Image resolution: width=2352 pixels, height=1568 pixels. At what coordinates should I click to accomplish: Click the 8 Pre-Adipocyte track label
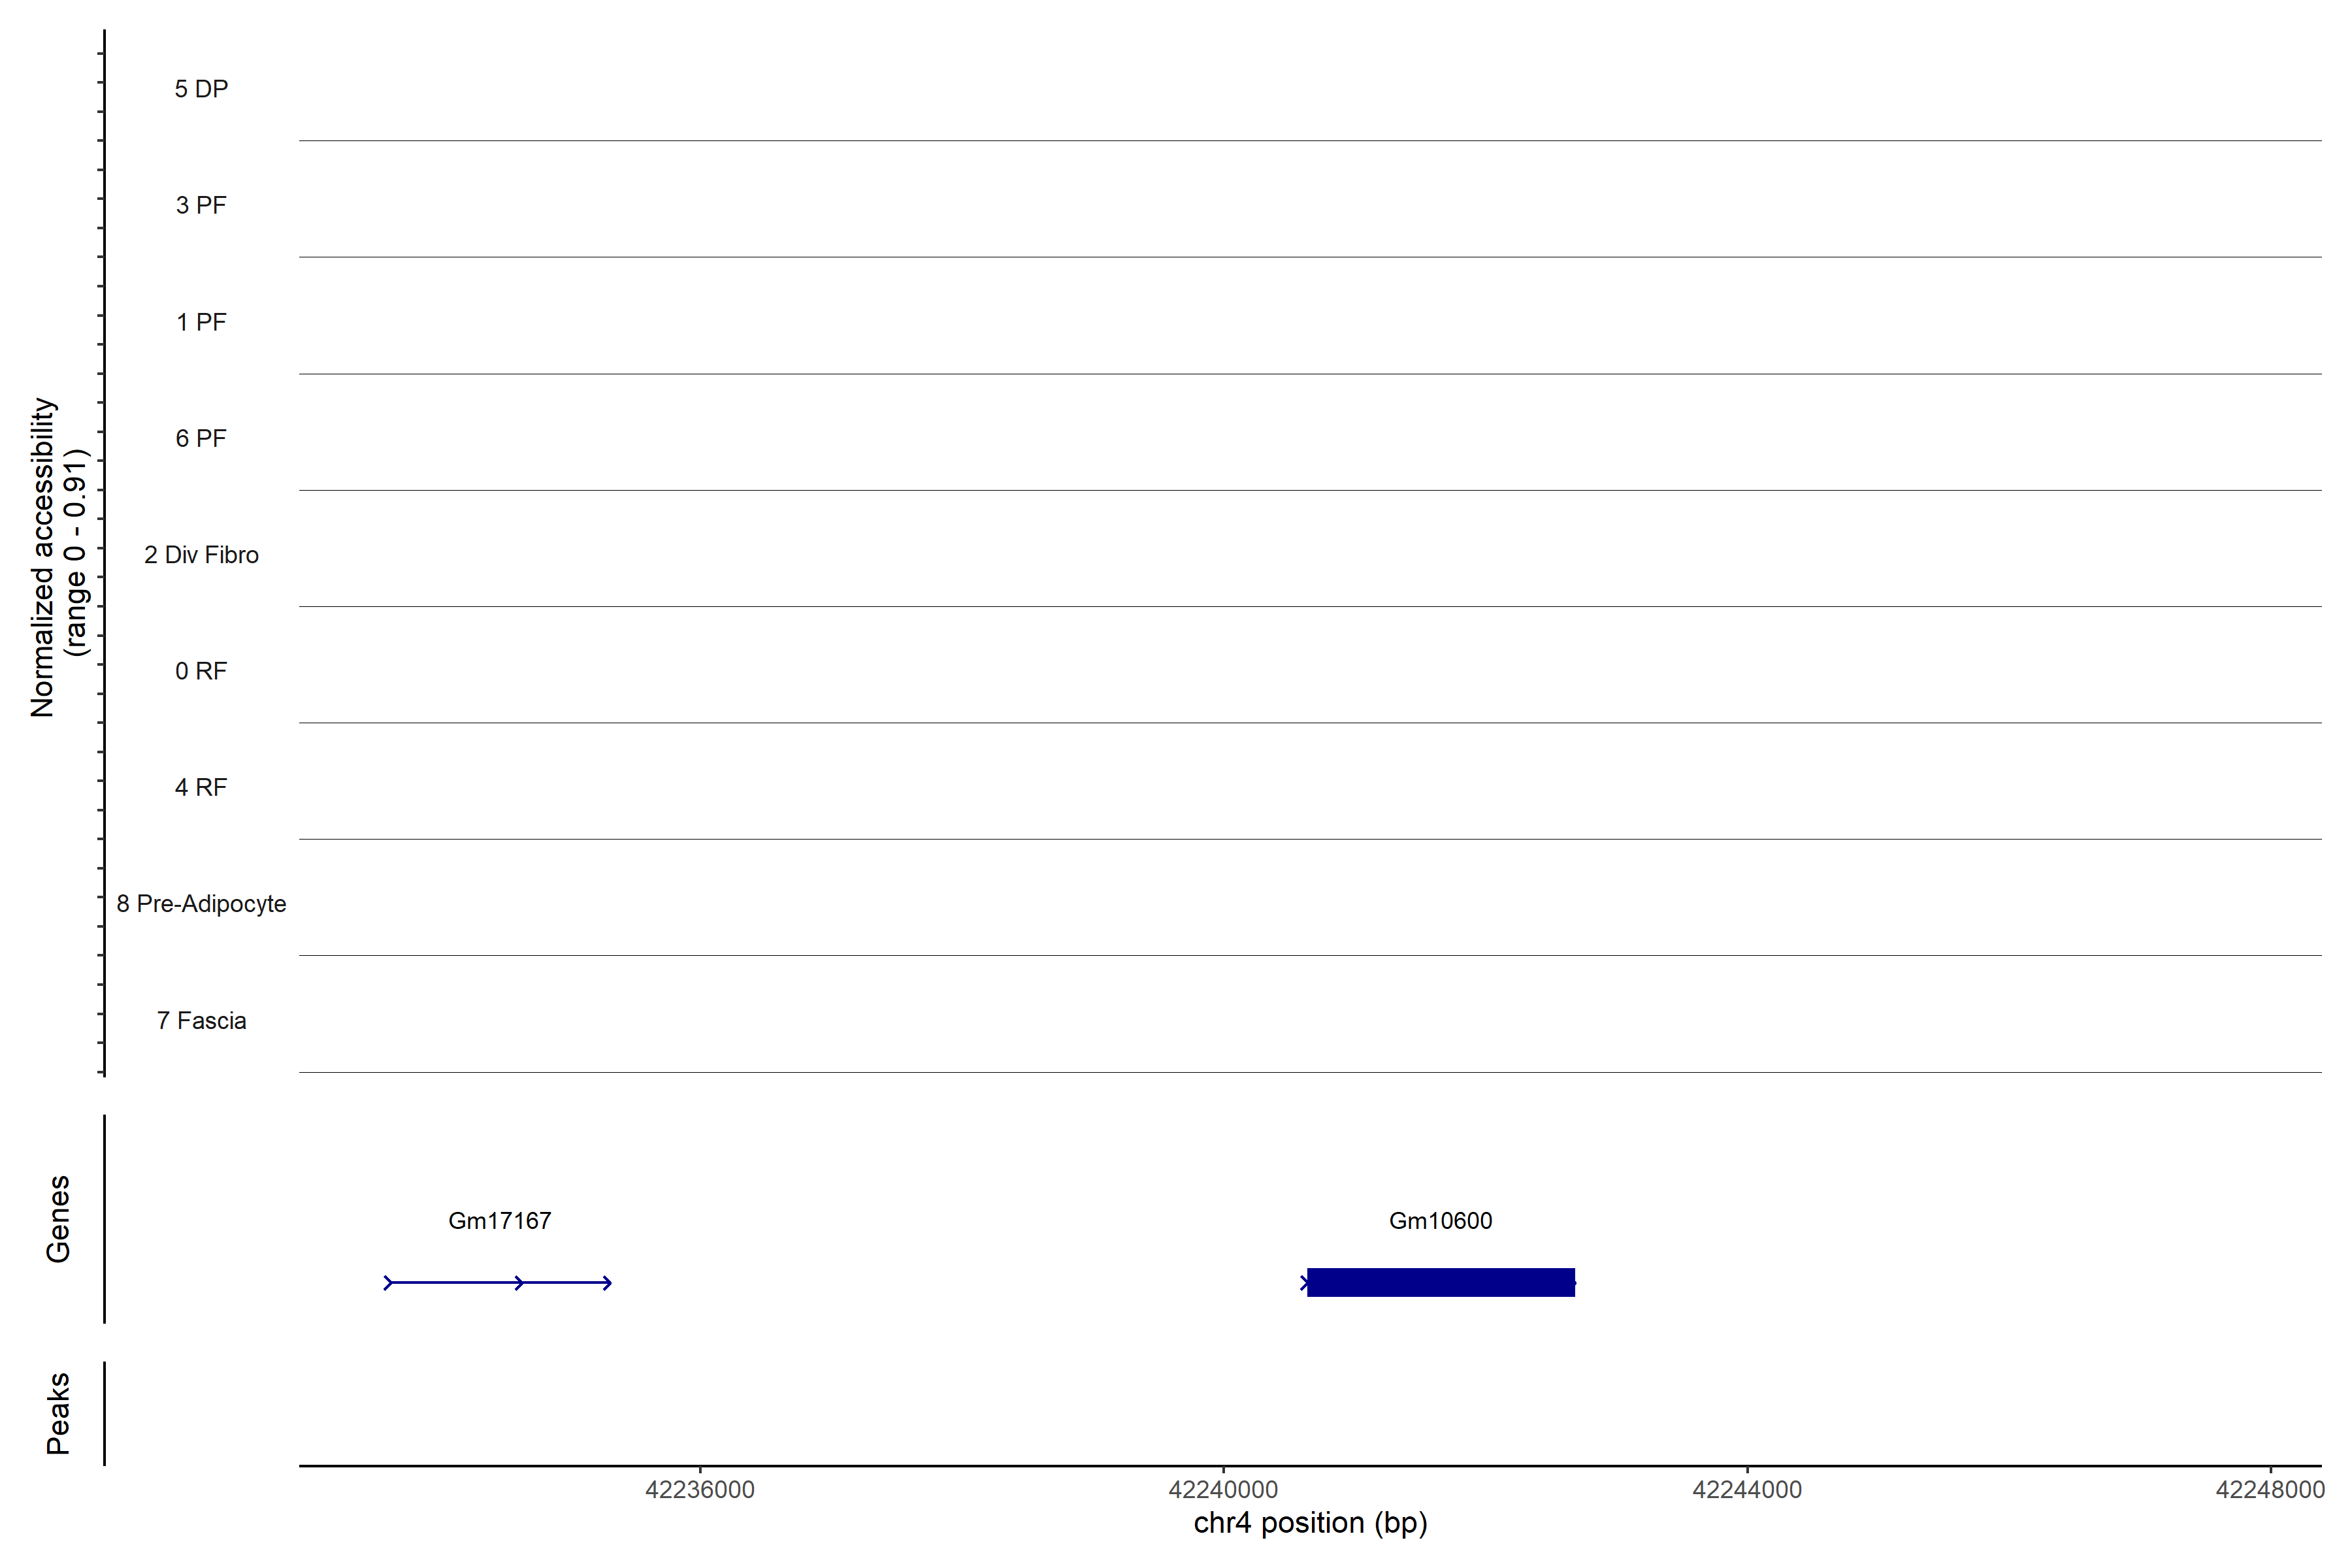[201, 904]
